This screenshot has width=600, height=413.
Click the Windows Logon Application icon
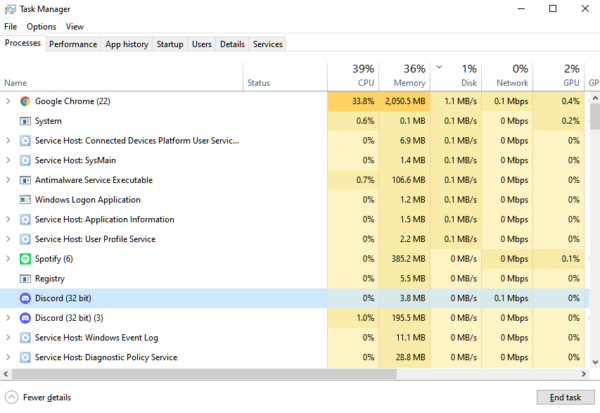point(26,199)
